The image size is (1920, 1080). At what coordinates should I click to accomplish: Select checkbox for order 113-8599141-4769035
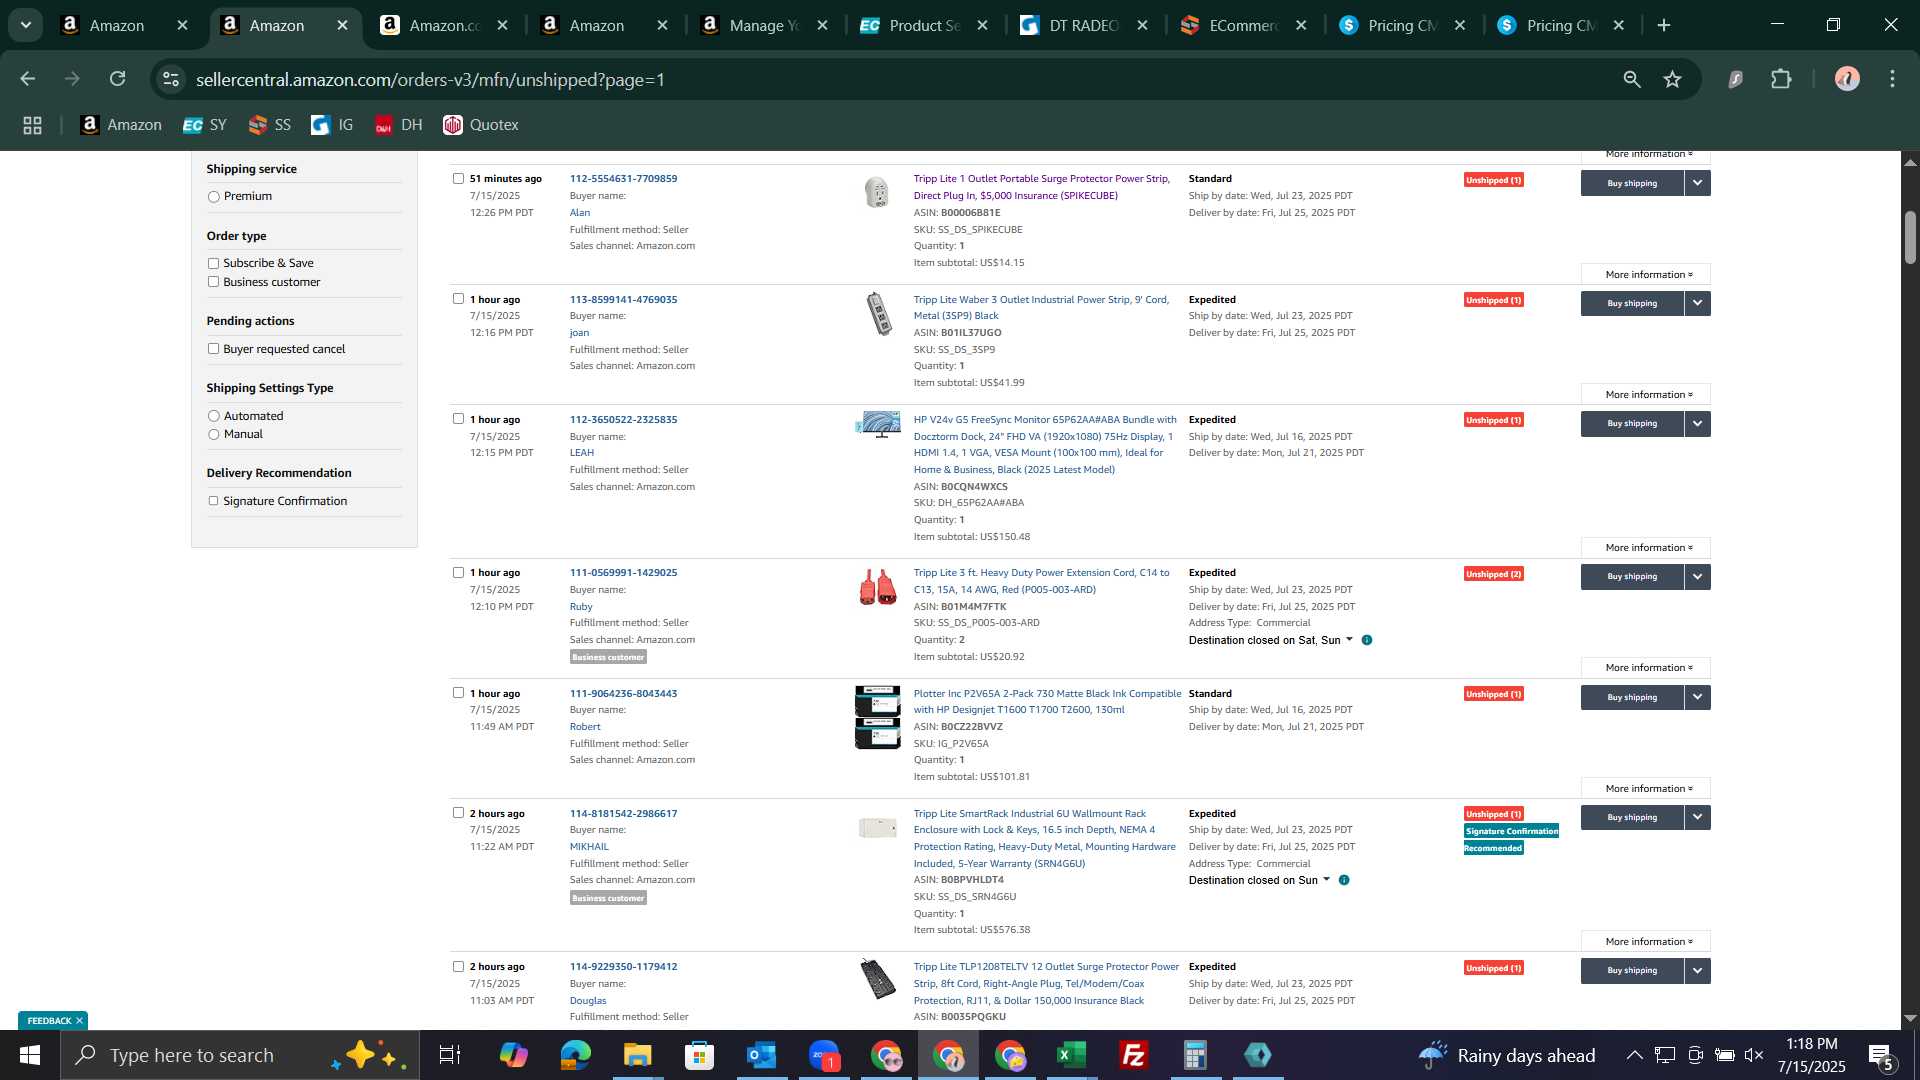458,299
